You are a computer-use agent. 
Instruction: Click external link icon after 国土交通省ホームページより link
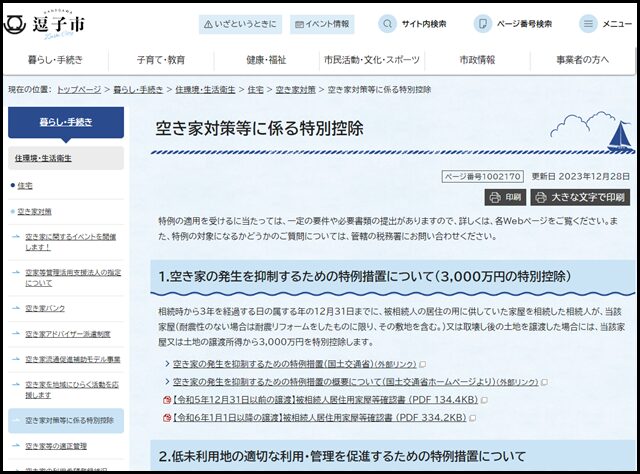pos(544,382)
